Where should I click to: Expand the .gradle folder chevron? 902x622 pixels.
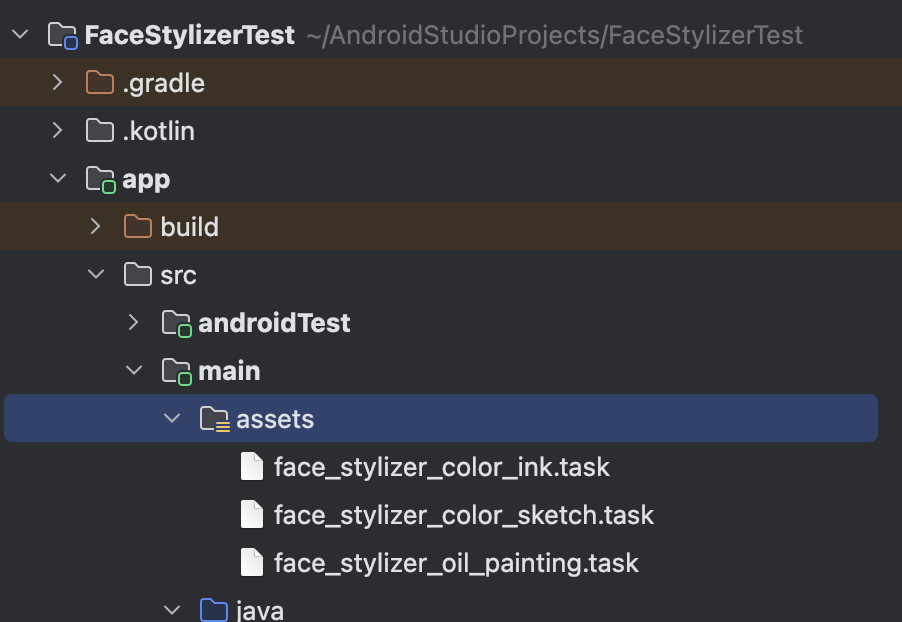click(58, 83)
